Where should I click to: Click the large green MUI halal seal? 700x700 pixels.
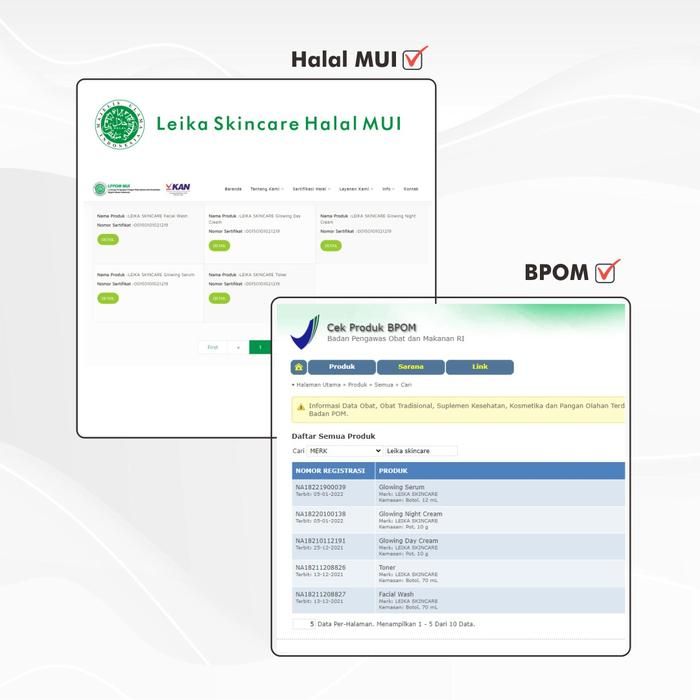[120, 125]
